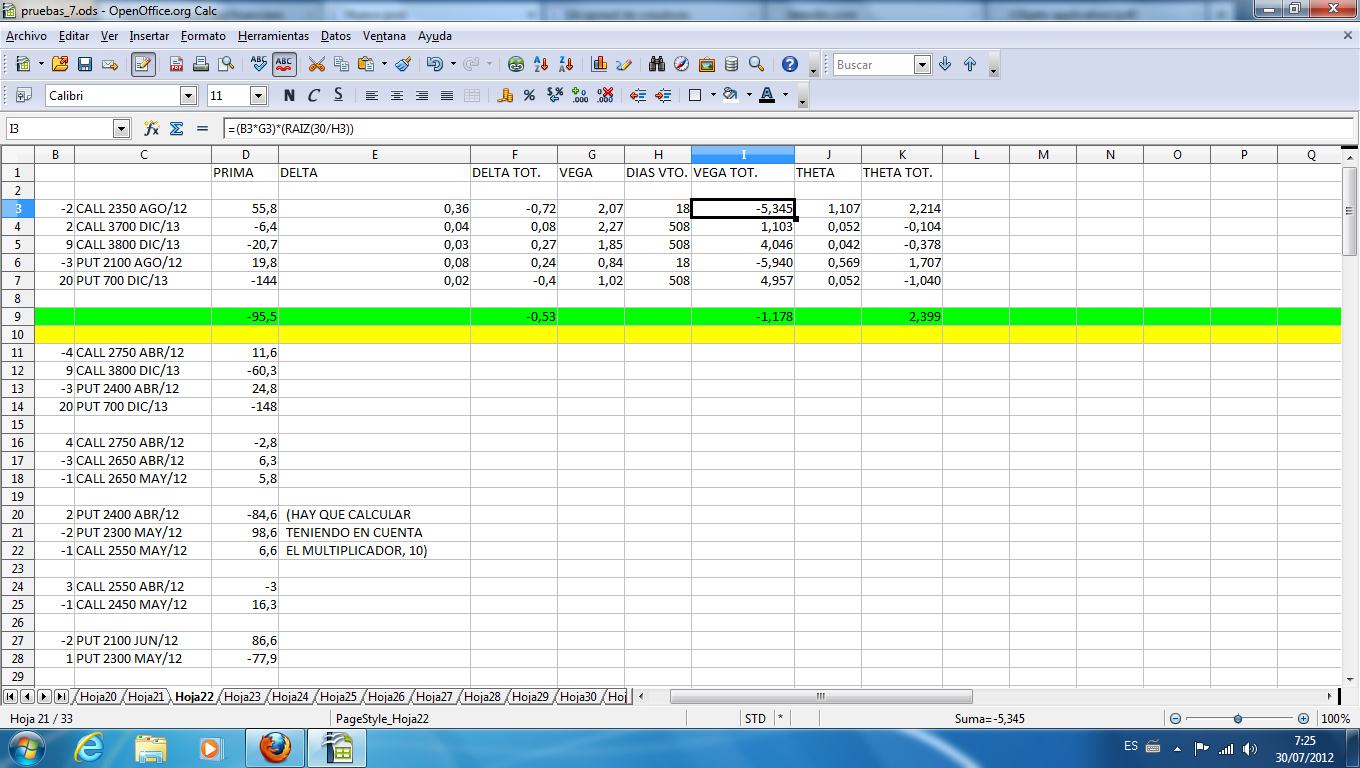
Task: Export directly as PDF icon
Action: coord(176,64)
